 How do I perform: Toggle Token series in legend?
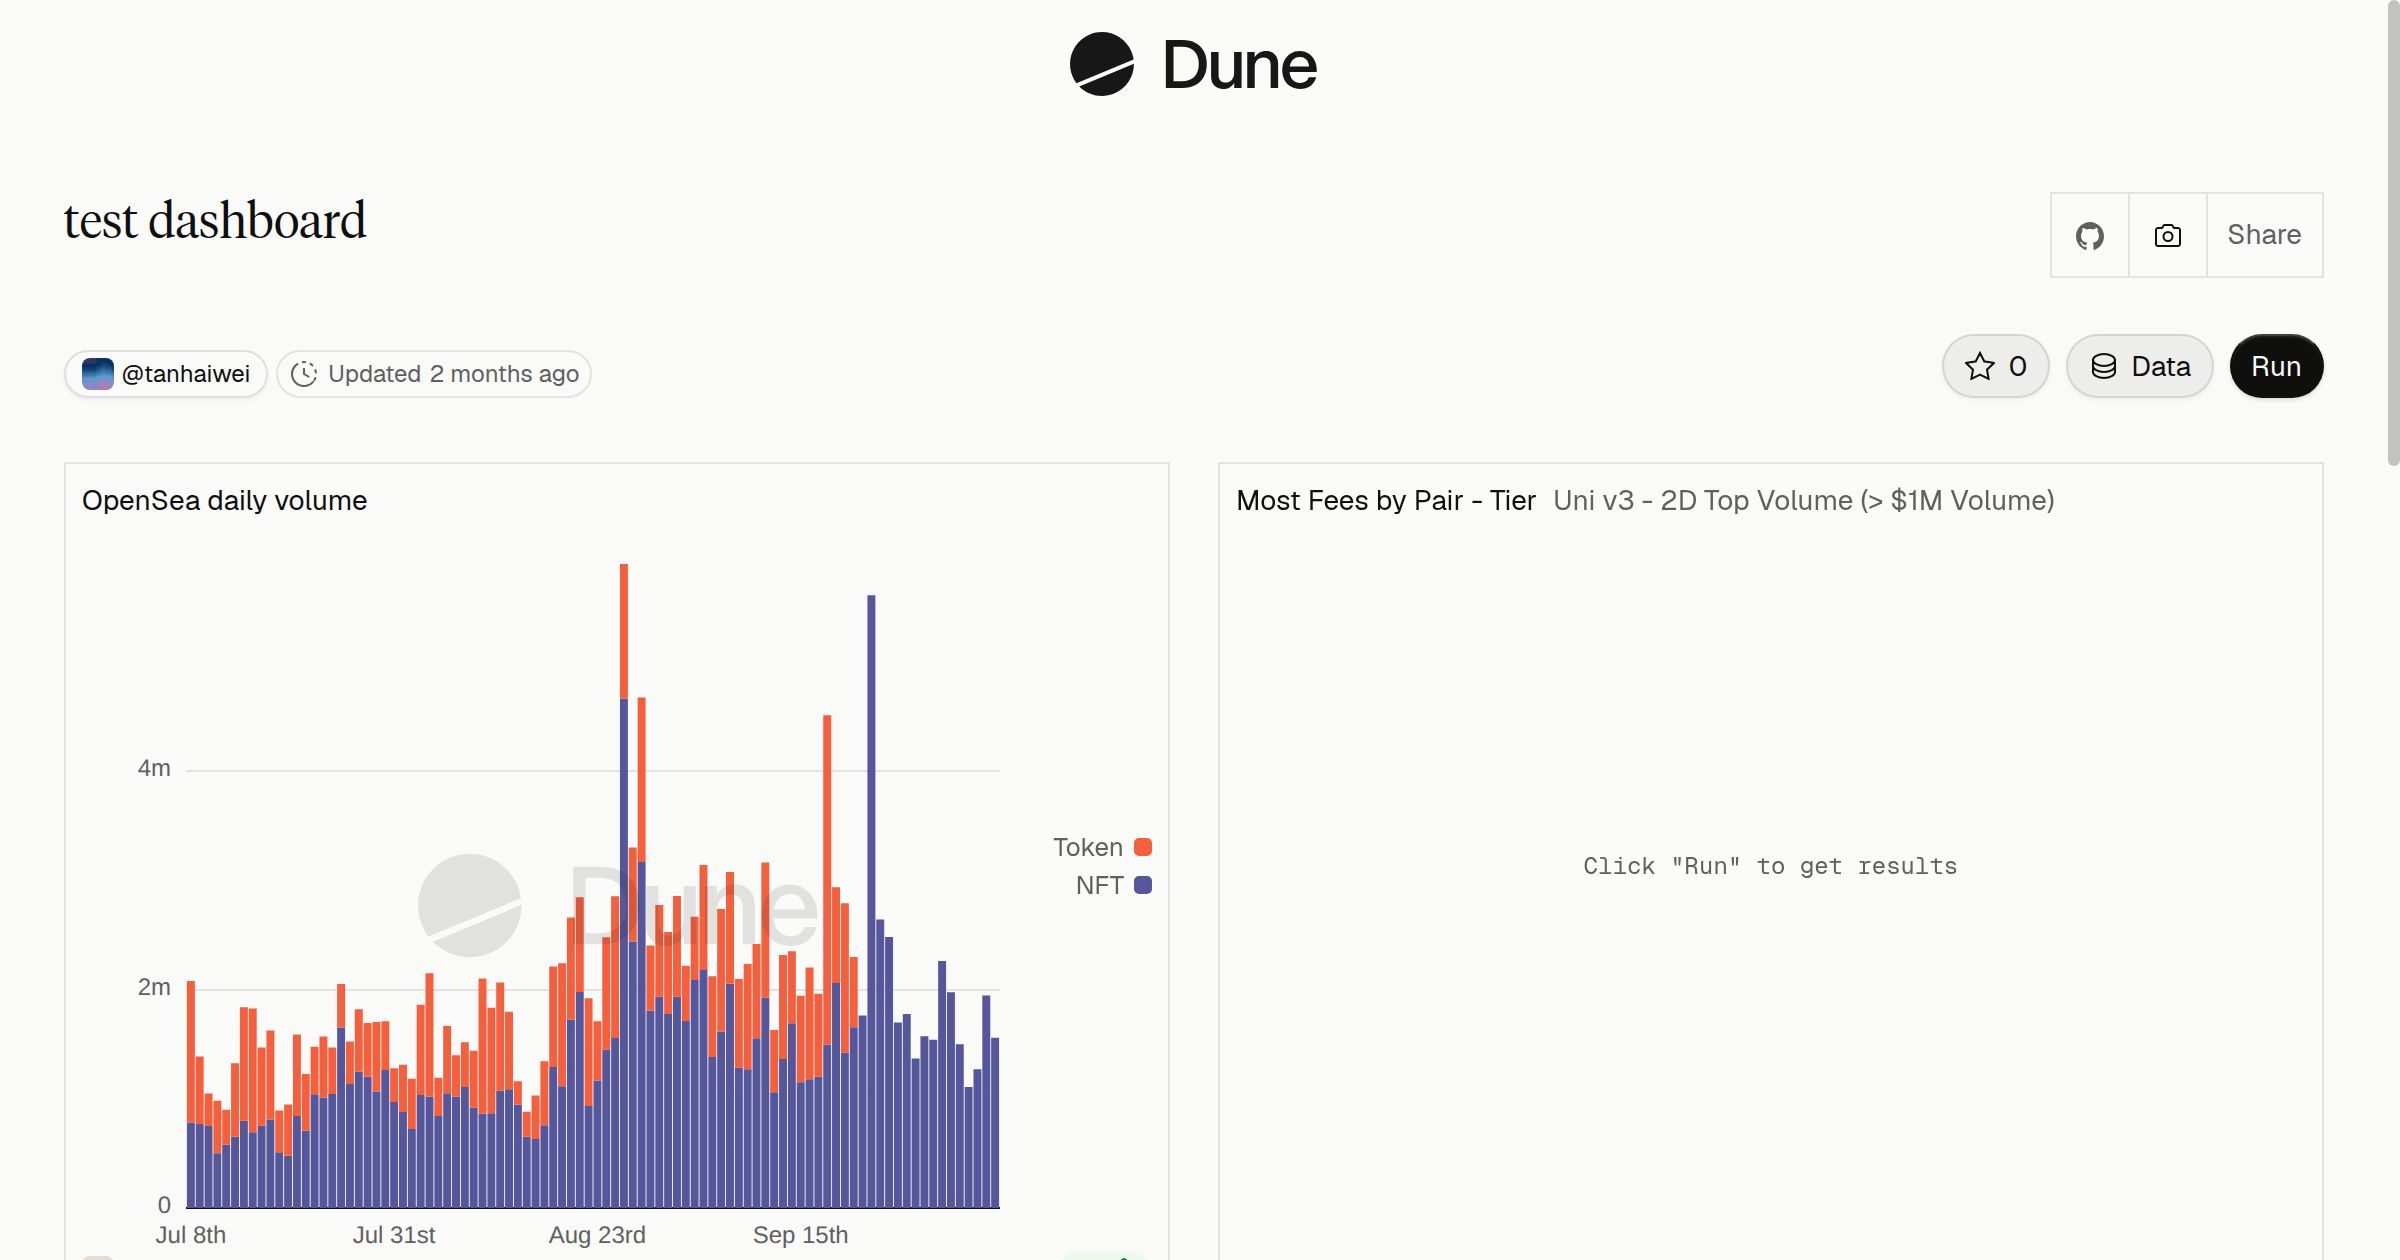[x=1102, y=847]
